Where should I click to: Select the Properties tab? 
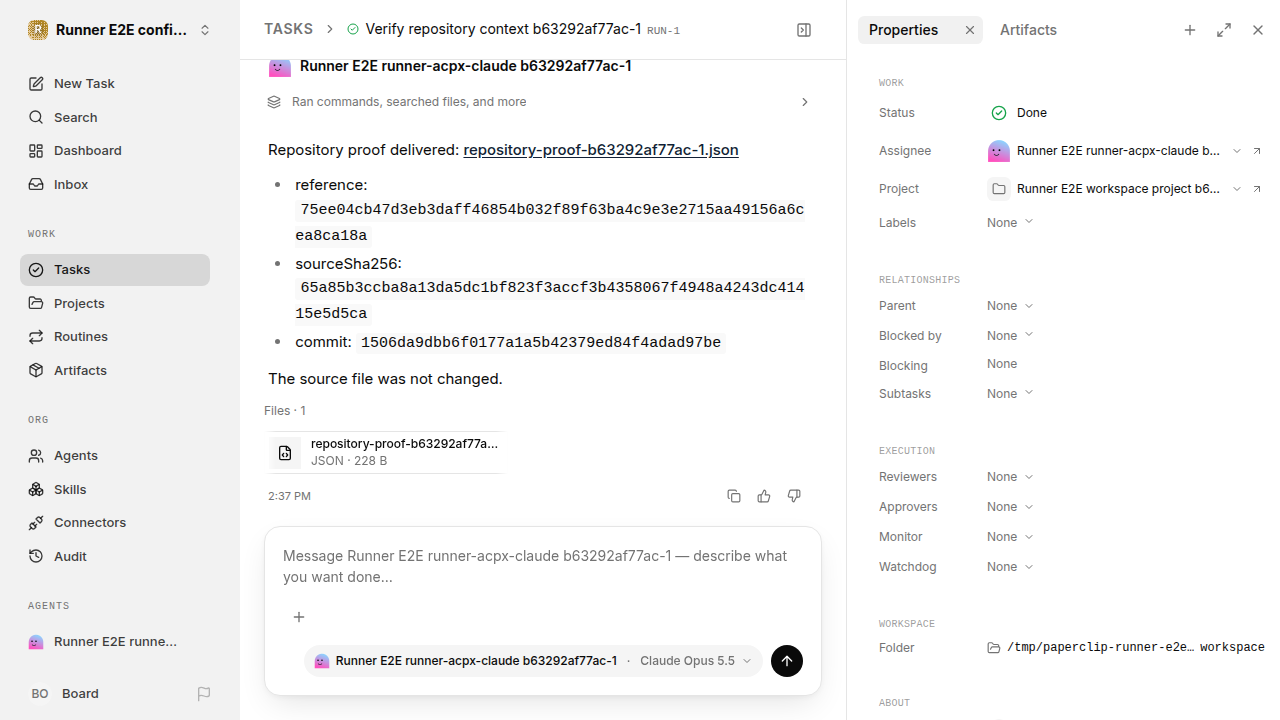point(904,30)
